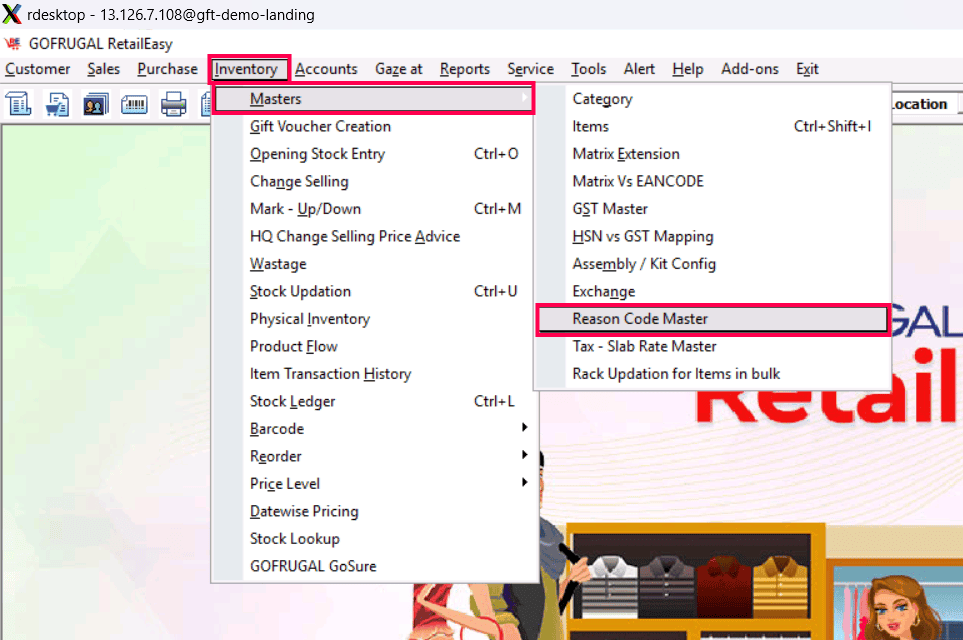This screenshot has width=963, height=640.
Task: Expand the Masters submenu
Action: click(x=374, y=99)
